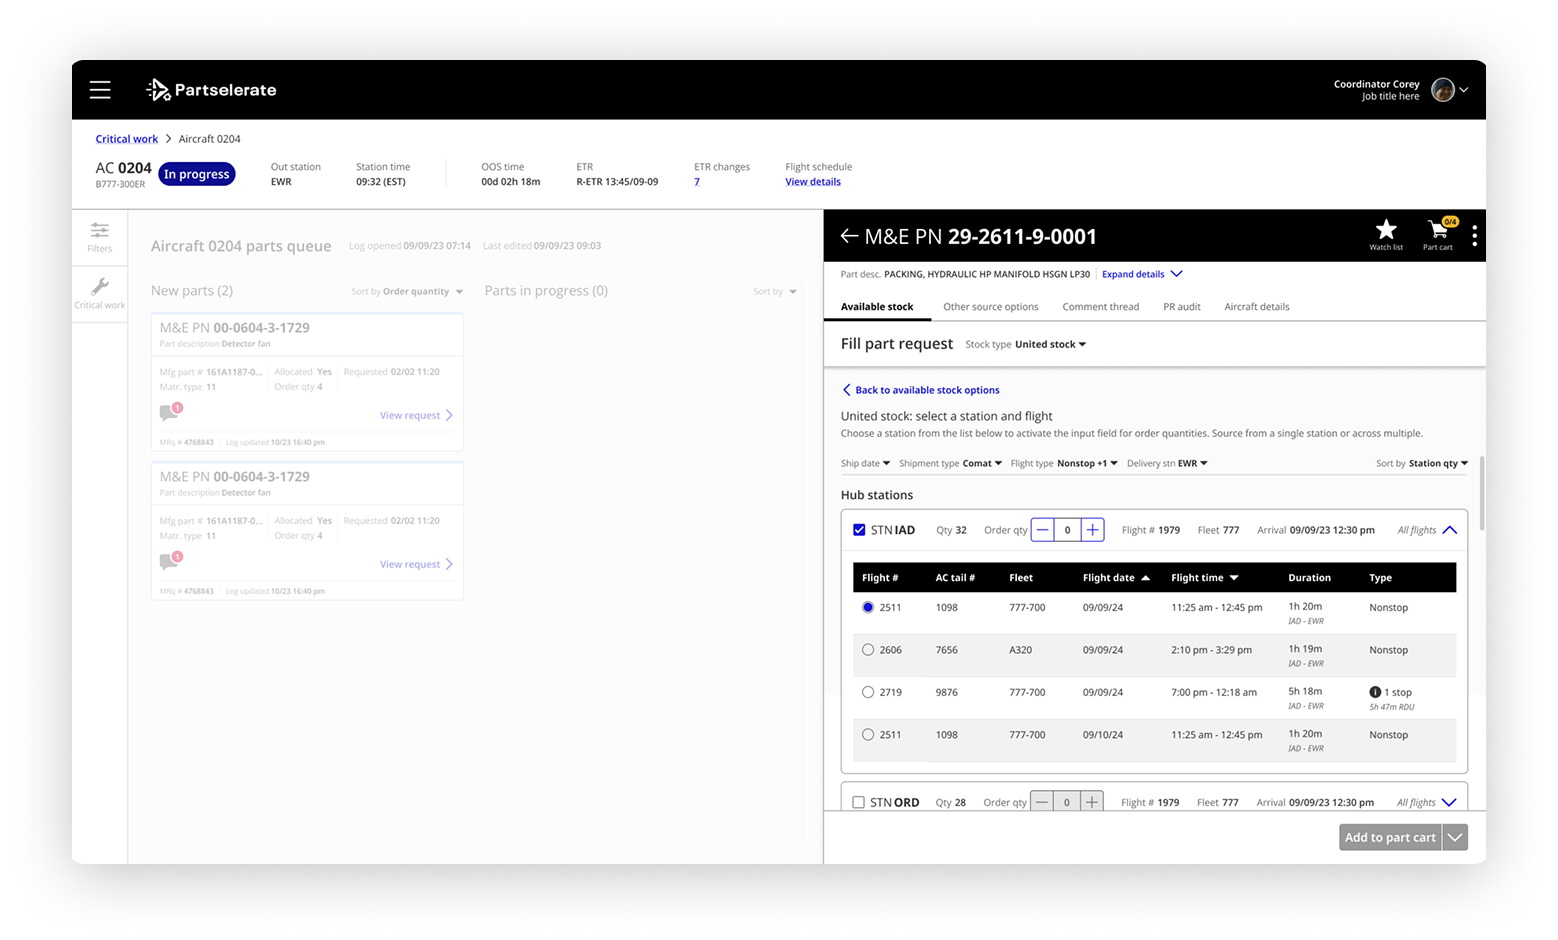Check the STN ORD station checkbox

point(858,801)
